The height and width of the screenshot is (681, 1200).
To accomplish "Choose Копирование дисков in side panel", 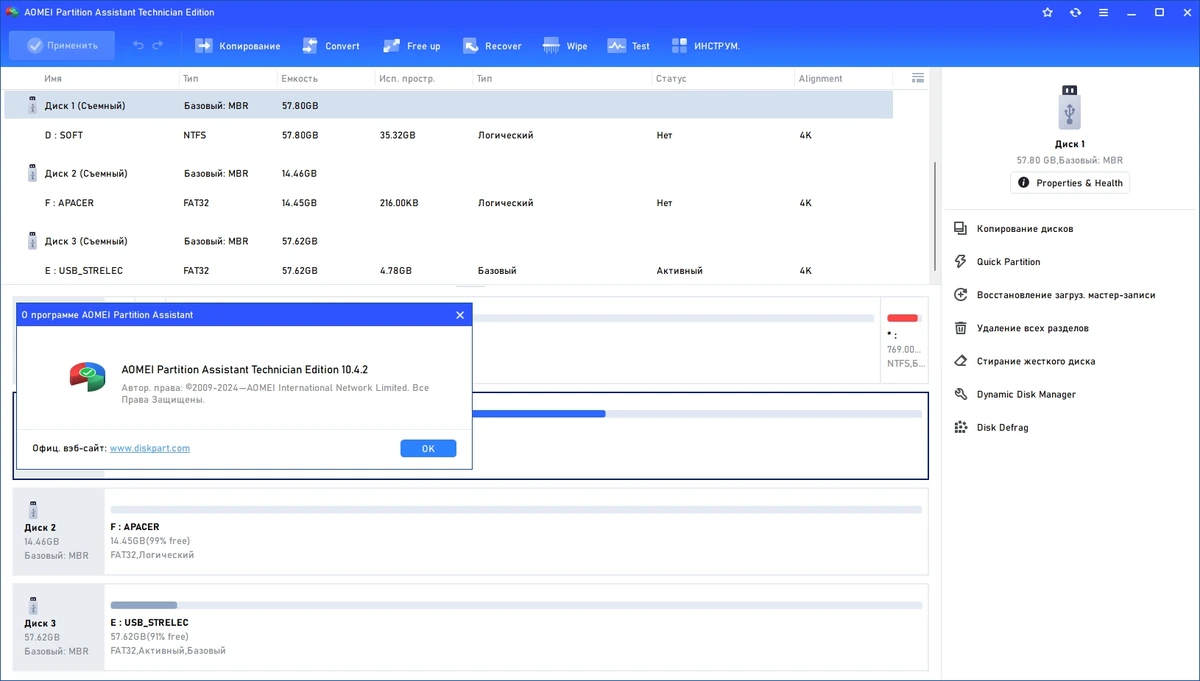I will coord(1025,229).
